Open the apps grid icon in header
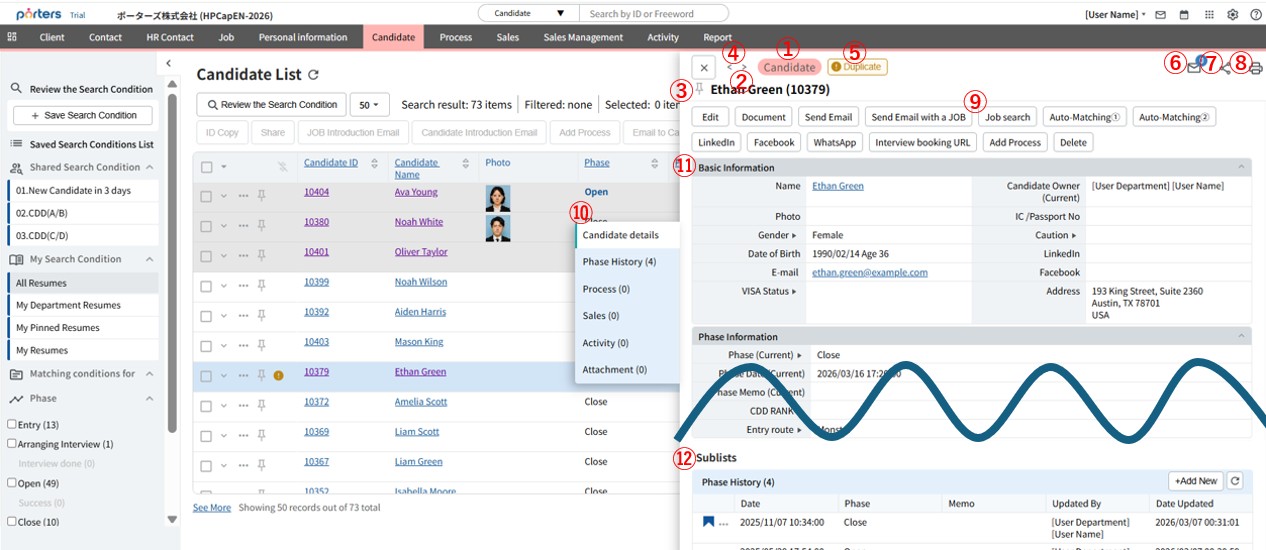The height and width of the screenshot is (550, 1266). tap(1208, 15)
